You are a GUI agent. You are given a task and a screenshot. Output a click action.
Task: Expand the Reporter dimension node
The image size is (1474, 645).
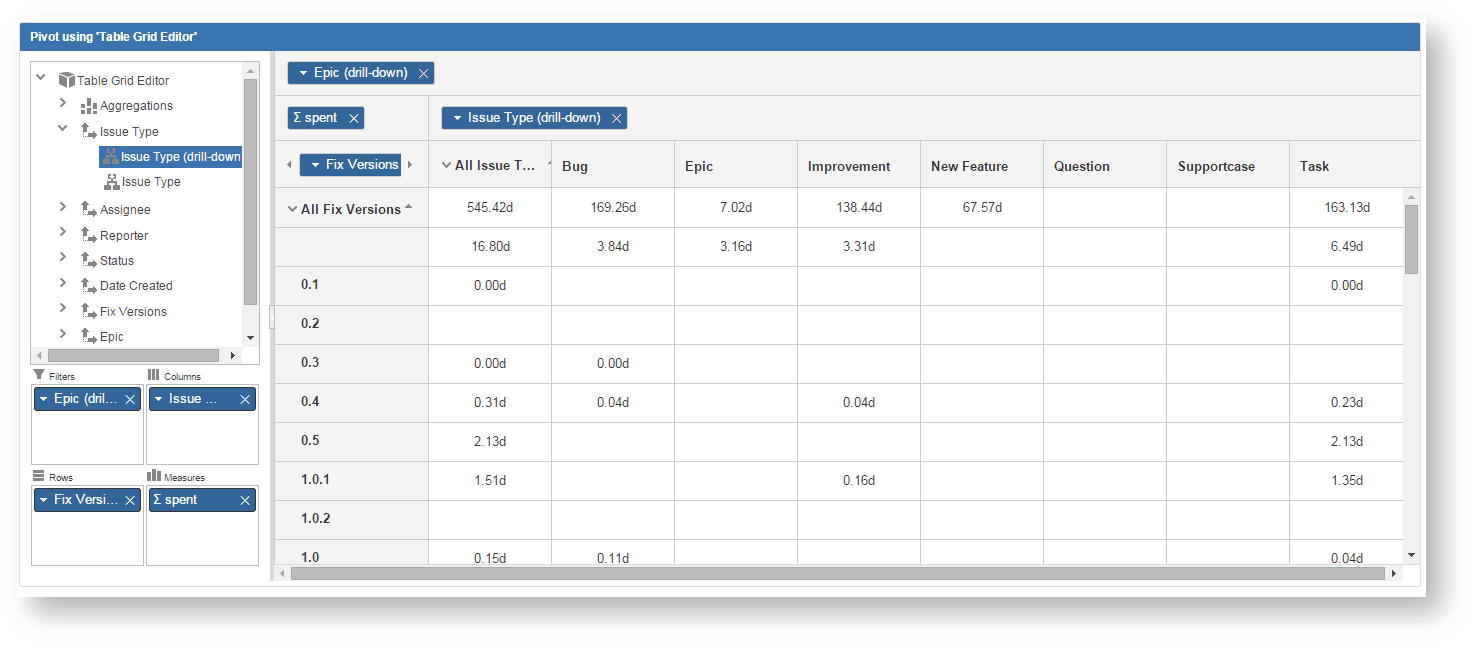[63, 233]
